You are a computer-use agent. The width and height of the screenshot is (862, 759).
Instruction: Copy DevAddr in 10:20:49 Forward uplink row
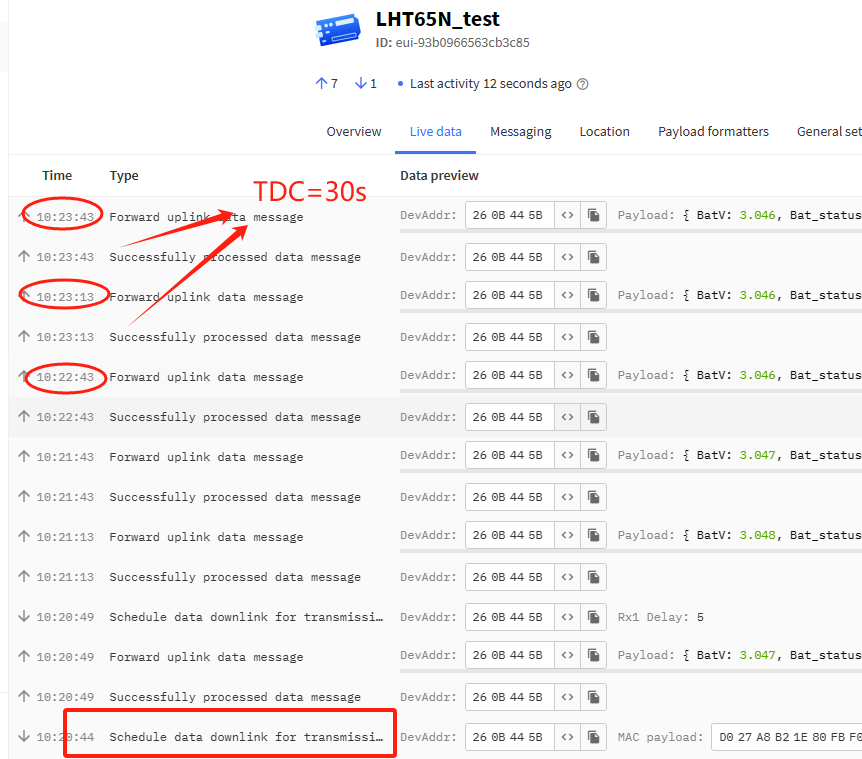point(594,655)
